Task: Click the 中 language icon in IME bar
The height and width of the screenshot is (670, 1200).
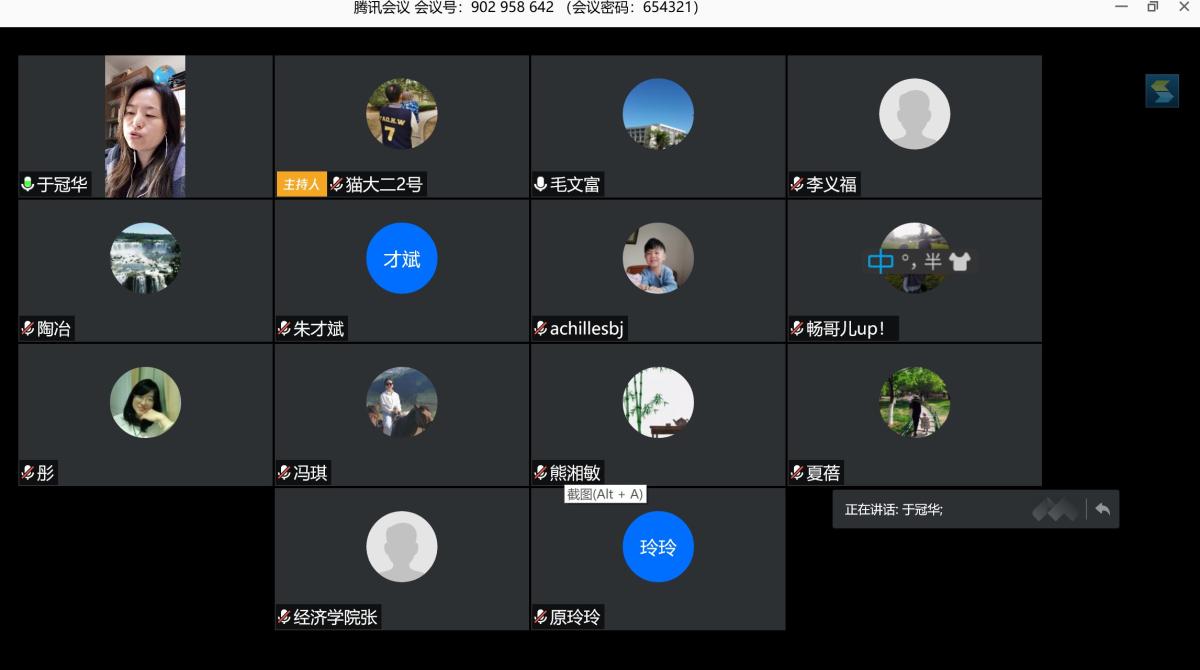Action: point(880,262)
